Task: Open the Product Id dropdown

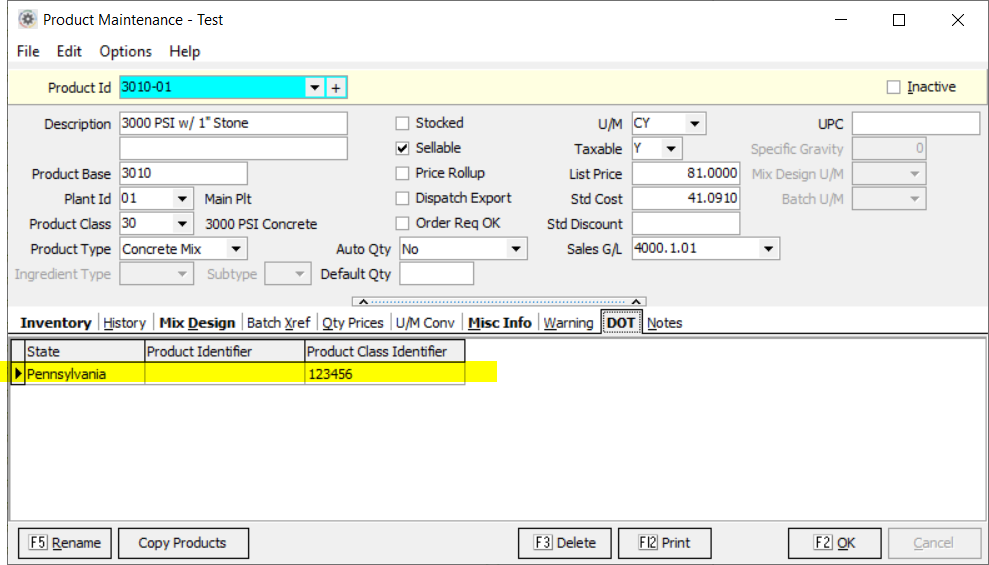Action: coord(315,88)
